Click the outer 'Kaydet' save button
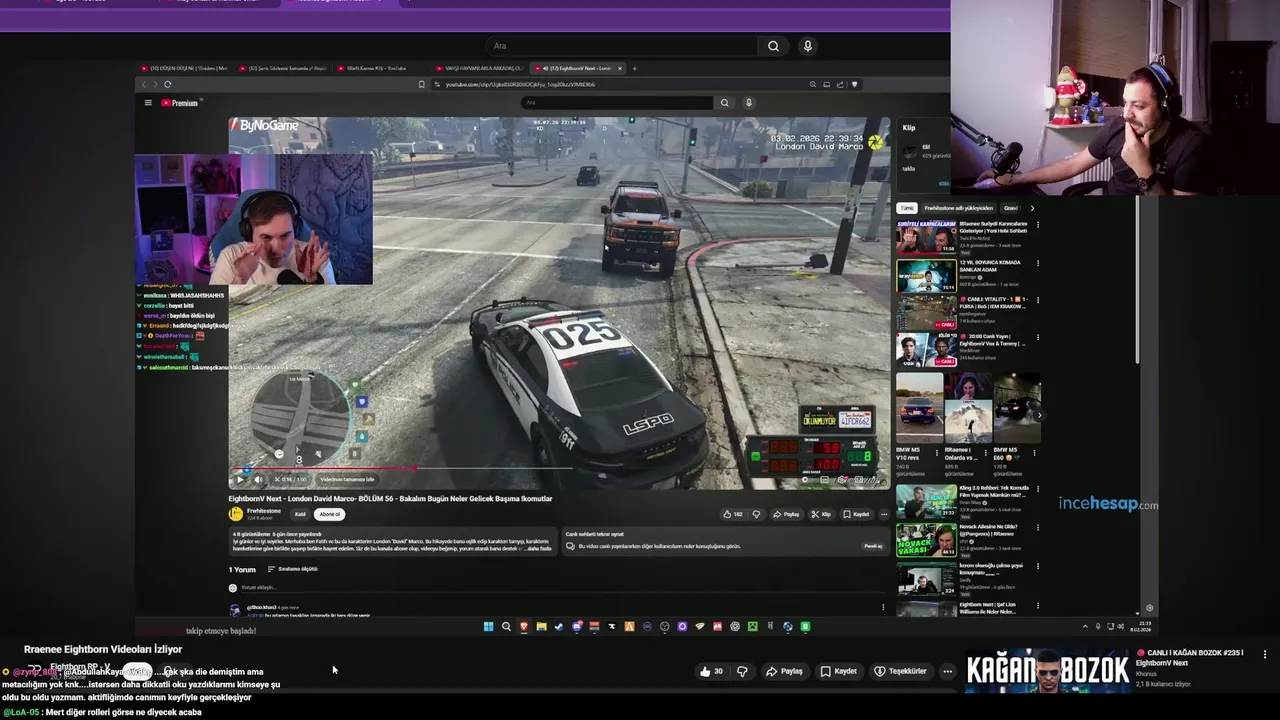1280x720 pixels. point(838,671)
